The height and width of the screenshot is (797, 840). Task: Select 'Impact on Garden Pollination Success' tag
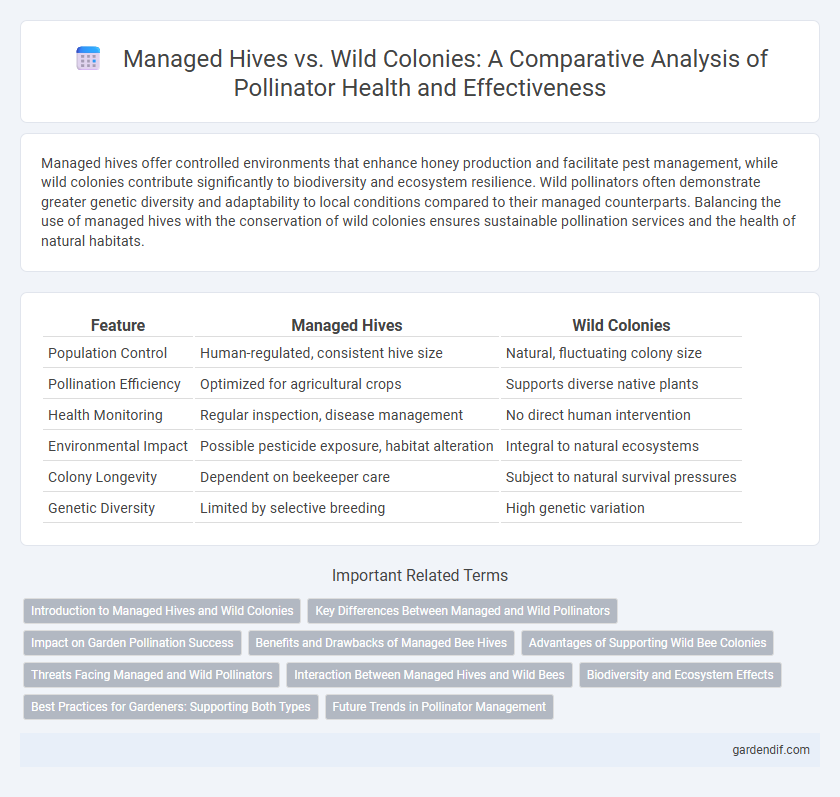[x=132, y=643]
